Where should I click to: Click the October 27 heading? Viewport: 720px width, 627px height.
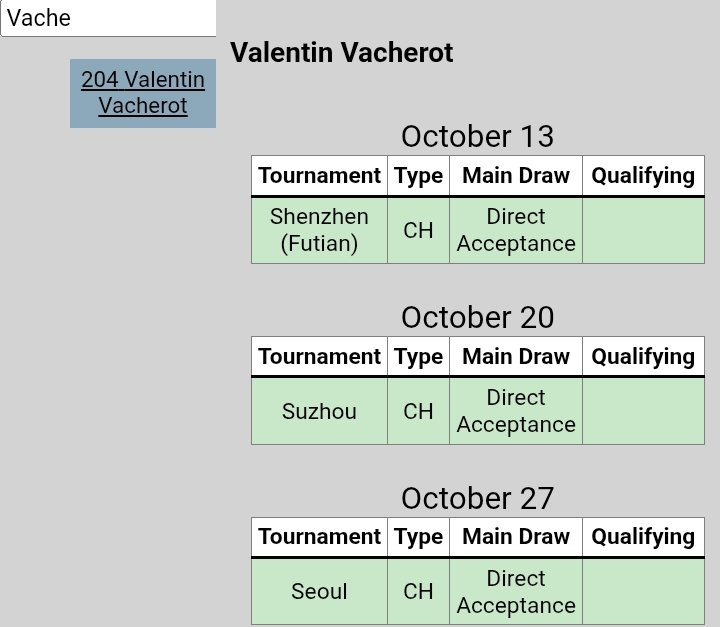pos(478,498)
